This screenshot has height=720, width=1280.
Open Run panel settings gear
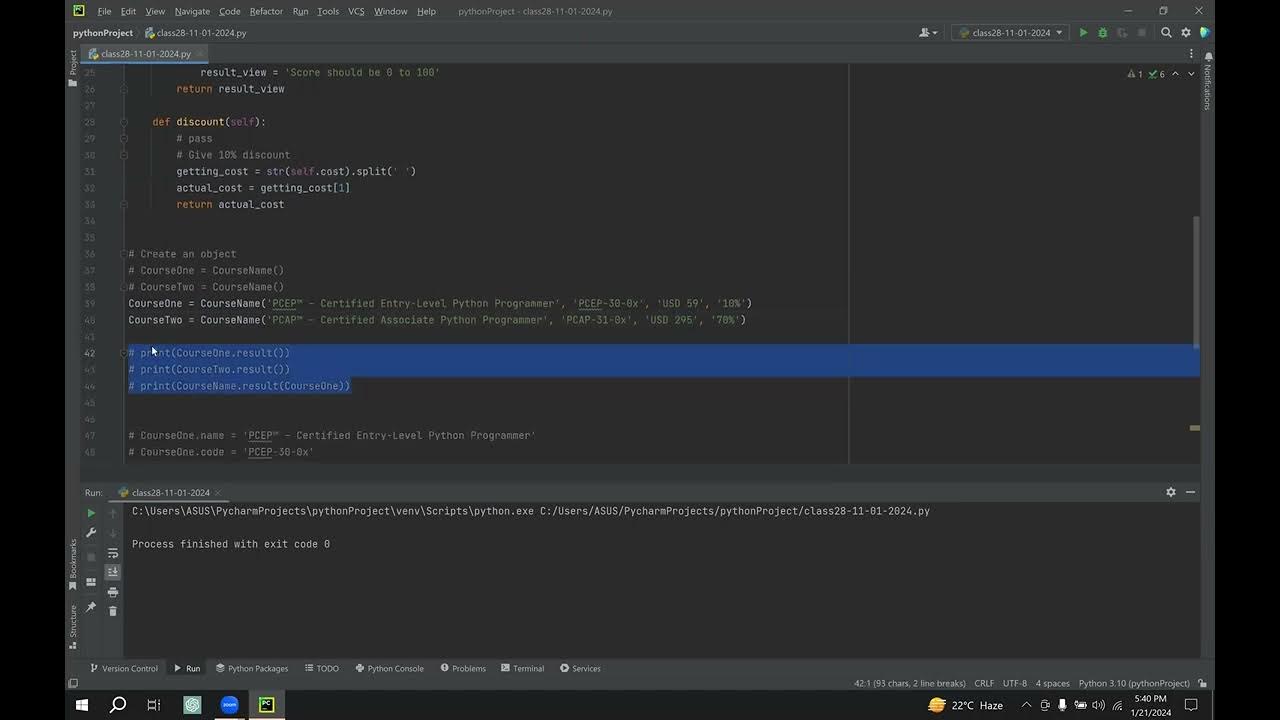[1171, 492]
